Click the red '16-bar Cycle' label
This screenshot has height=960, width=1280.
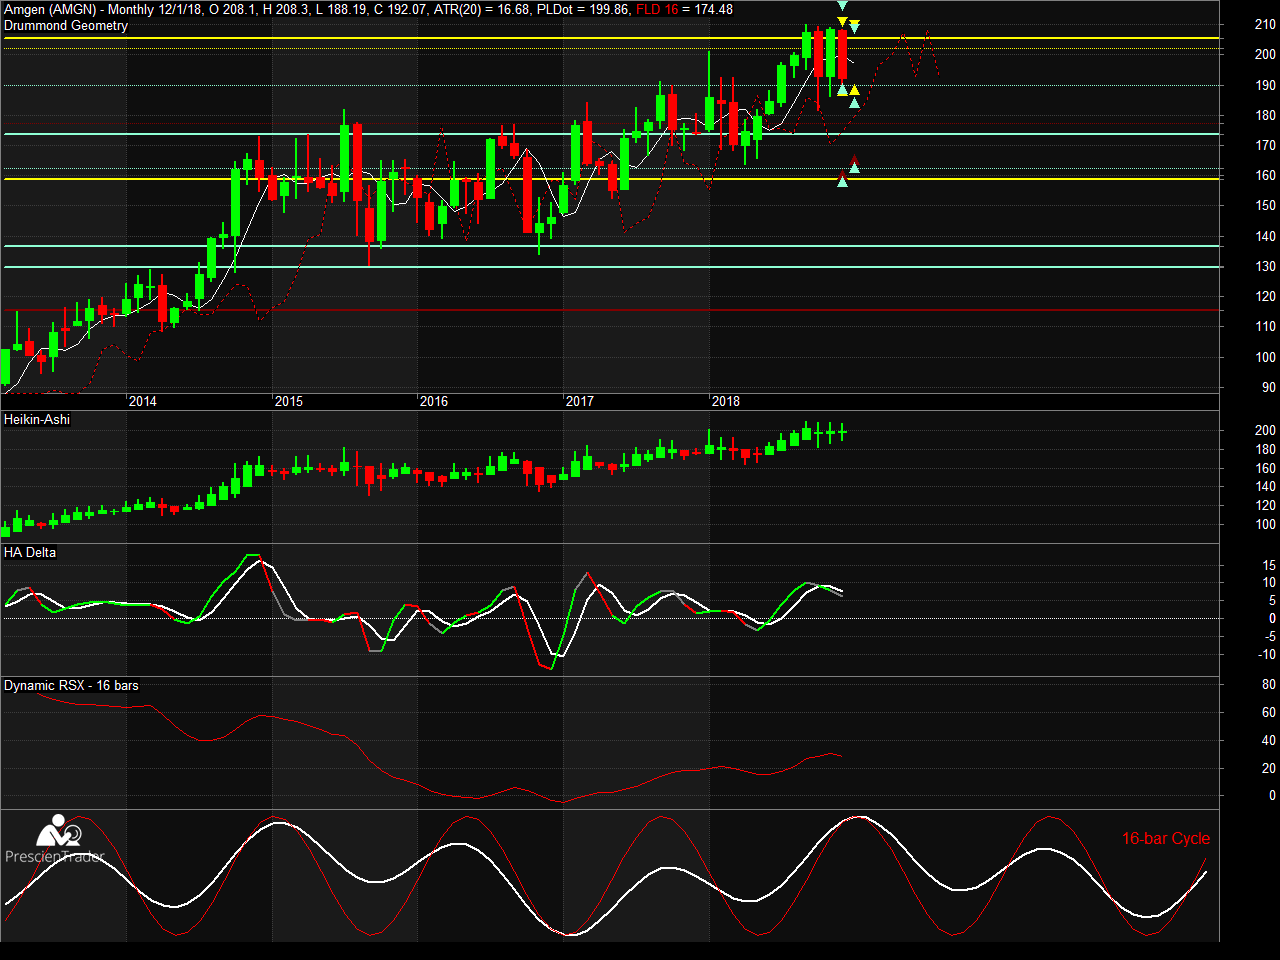[1166, 838]
